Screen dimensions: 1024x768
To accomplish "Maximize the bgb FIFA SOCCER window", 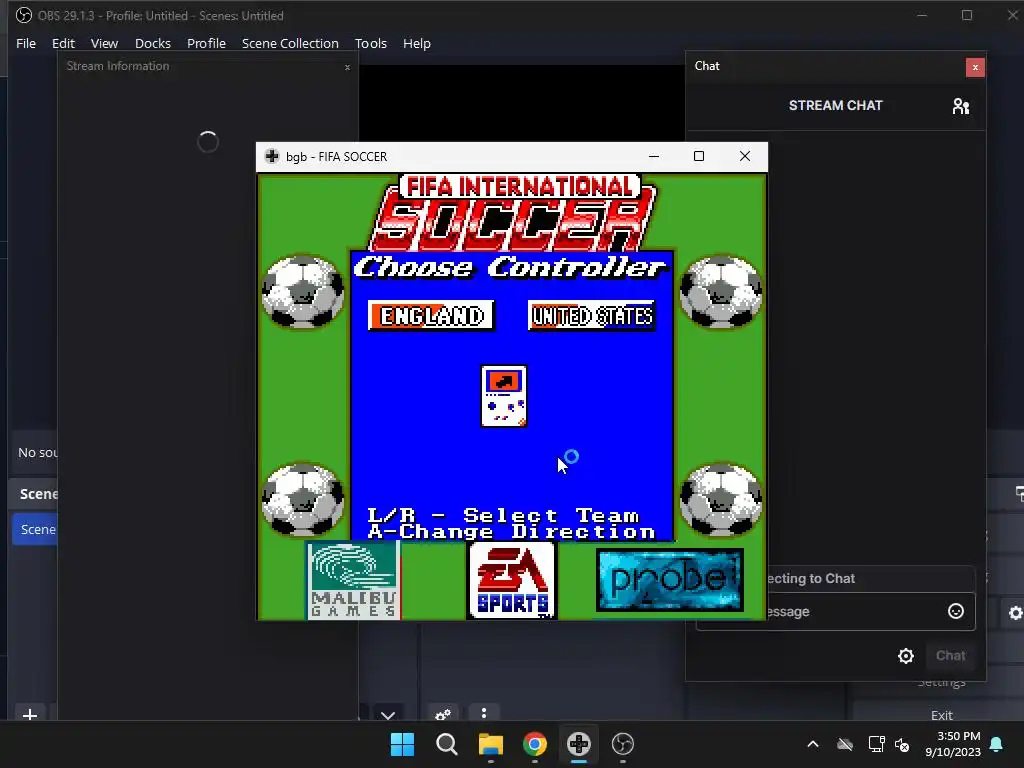I will coord(699,156).
